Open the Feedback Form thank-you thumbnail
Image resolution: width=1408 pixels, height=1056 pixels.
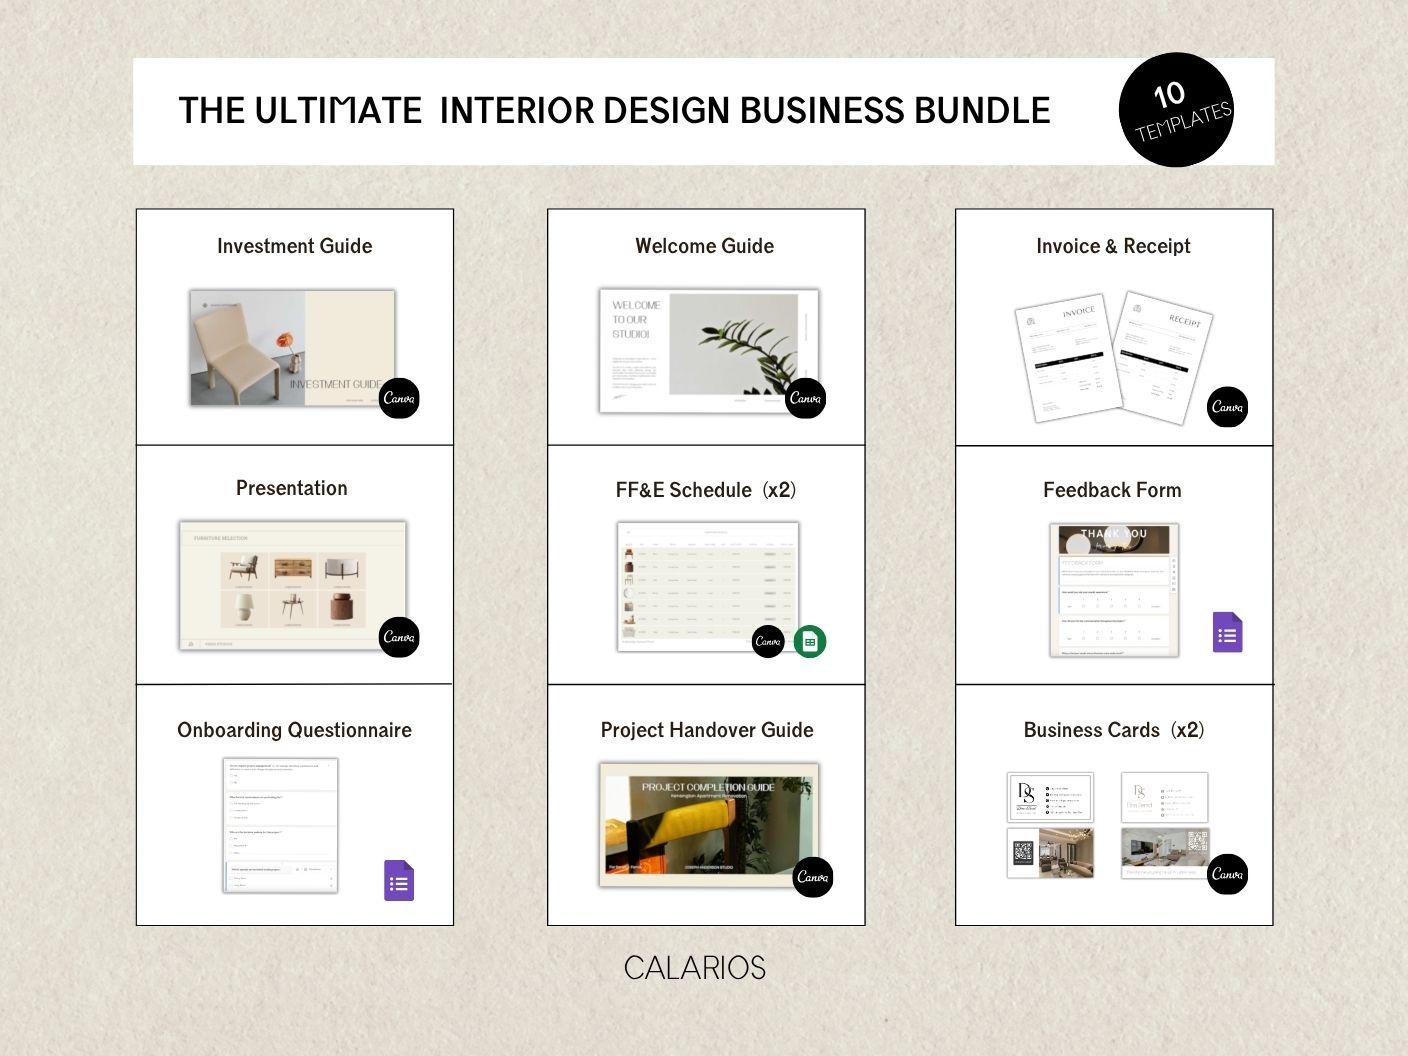click(1114, 590)
